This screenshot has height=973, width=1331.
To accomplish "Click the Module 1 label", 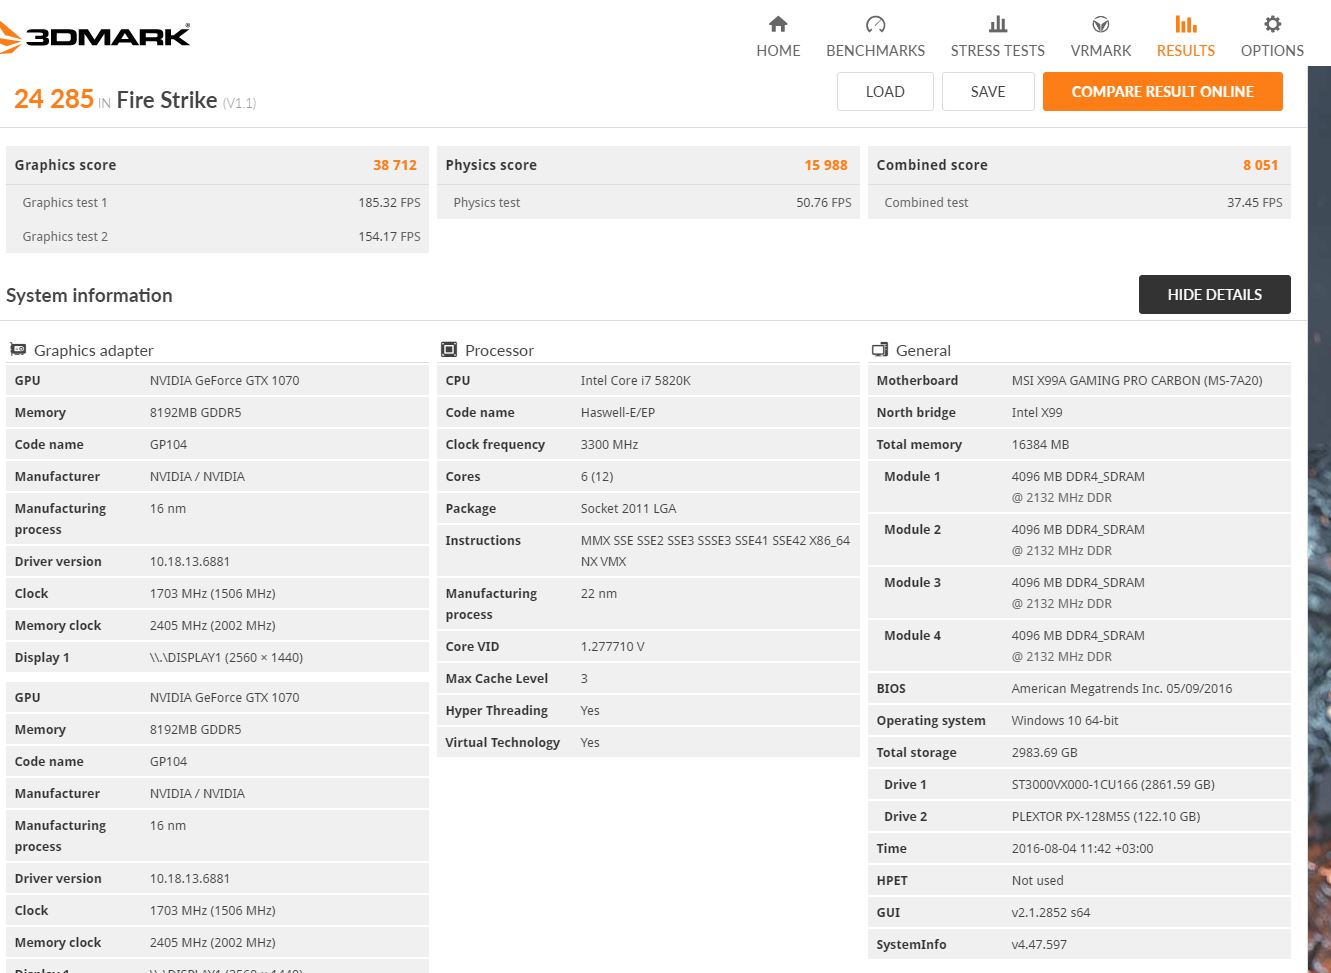I will (912, 476).
